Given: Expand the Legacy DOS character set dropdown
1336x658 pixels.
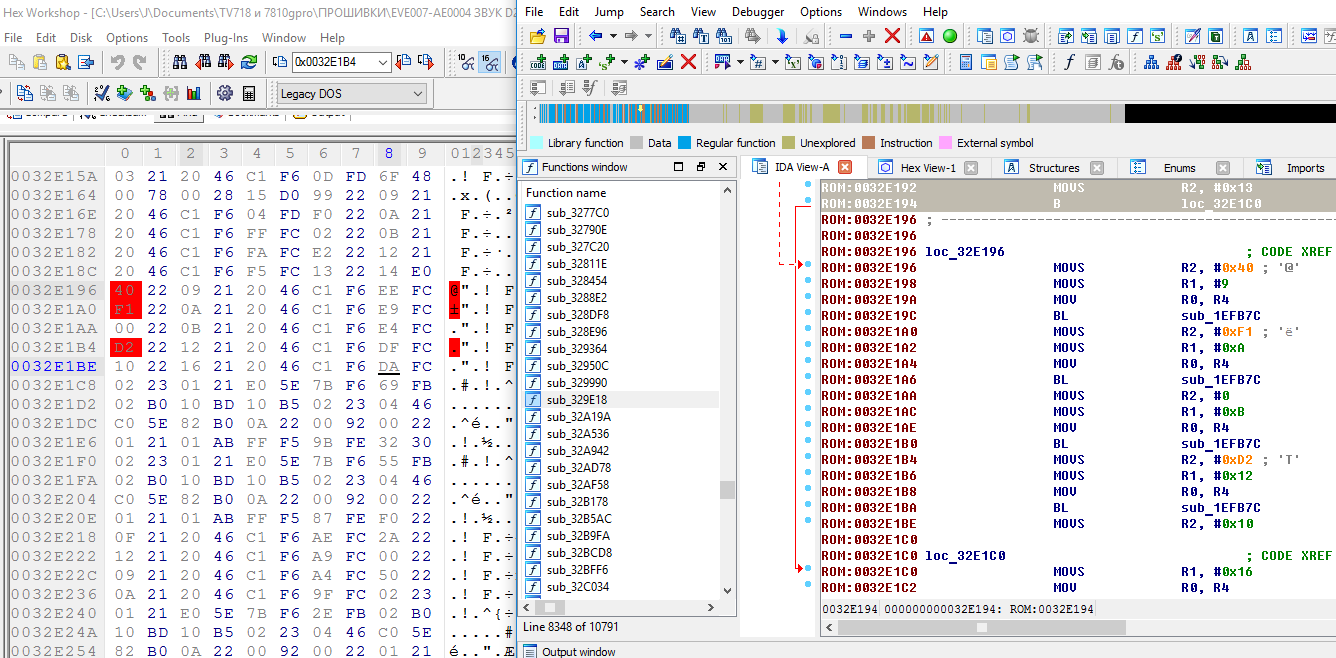Looking at the screenshot, I should click(x=418, y=94).
